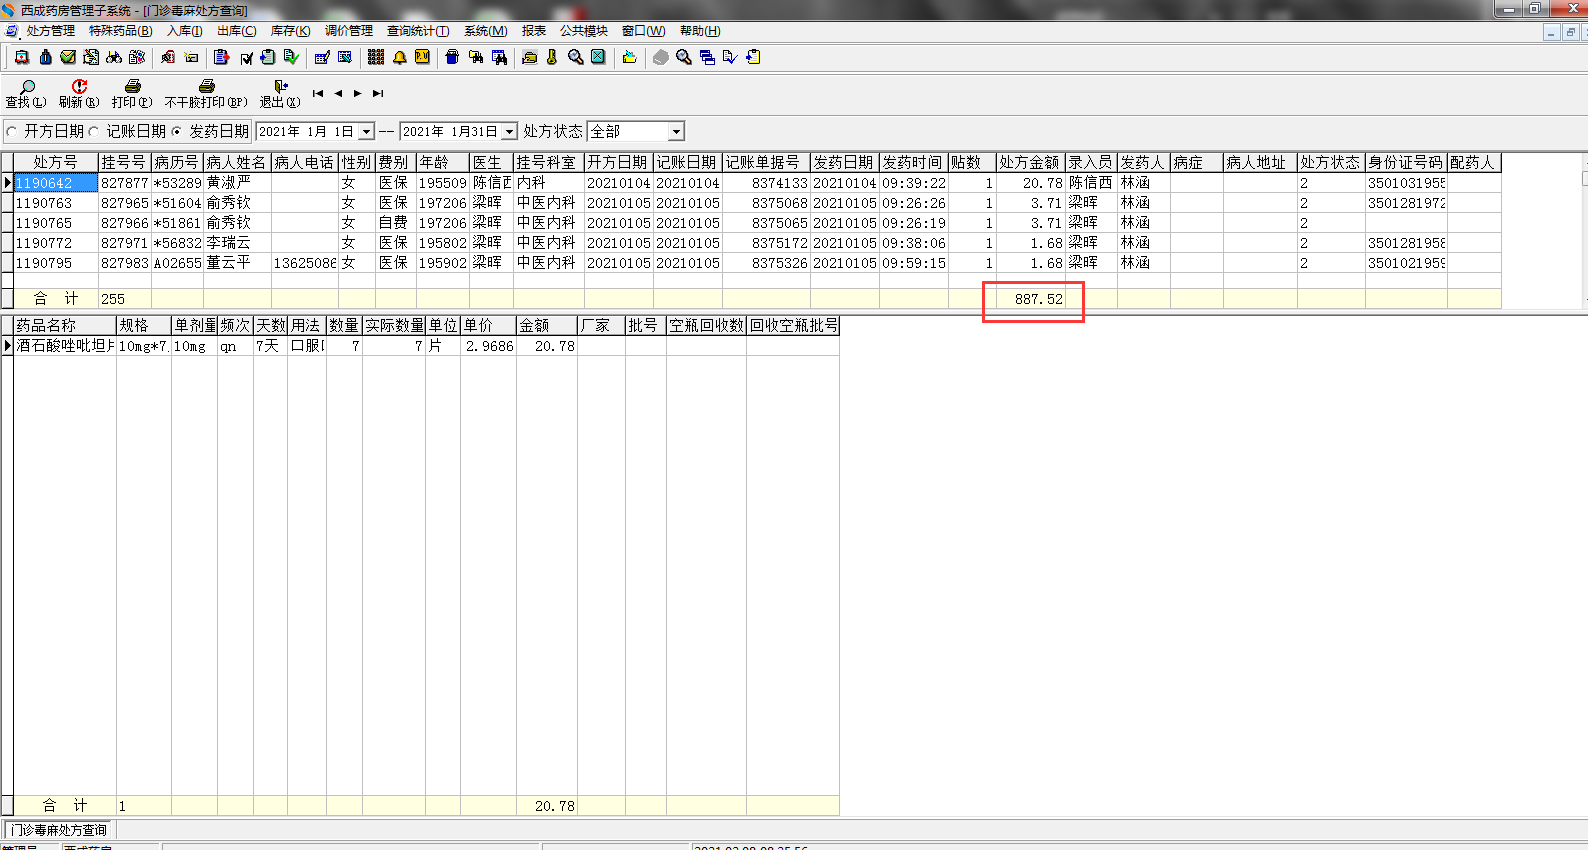Select the 开方日期 radio button
1588x850 pixels.
coord(12,131)
